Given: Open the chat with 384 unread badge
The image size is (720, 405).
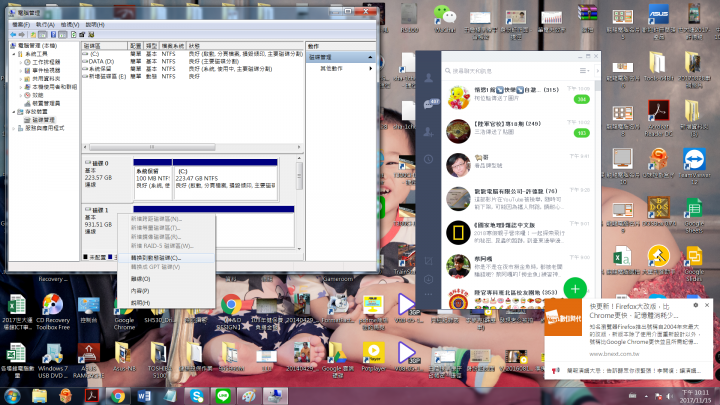Looking at the screenshot, I should 518,97.
